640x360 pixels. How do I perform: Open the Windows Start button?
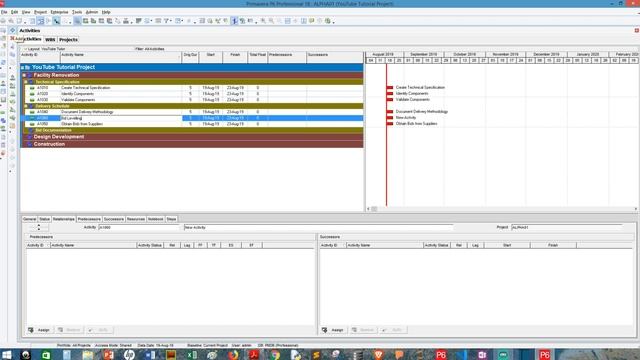coord(7,355)
